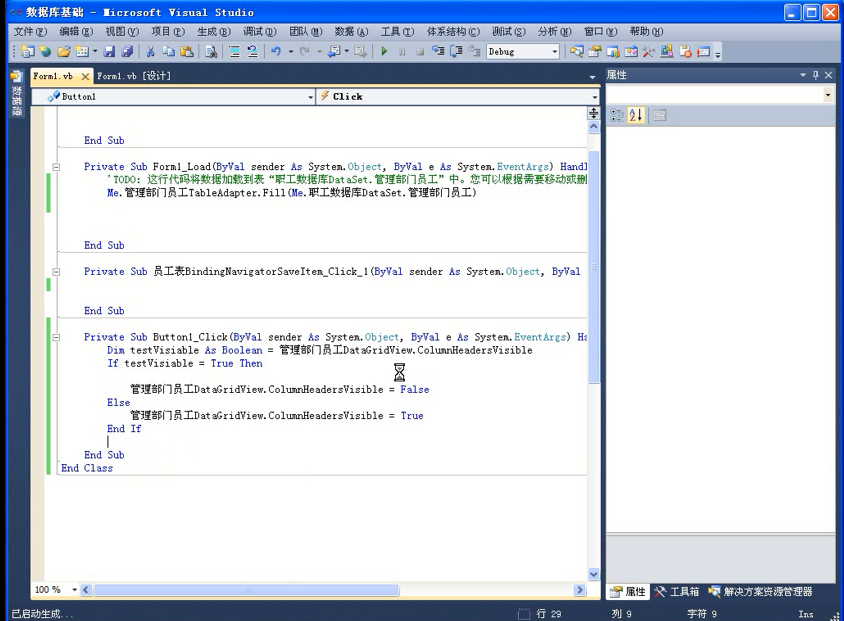Collapse the Button1_Click sub code block
Image resolution: width=844 pixels, height=621 pixels.
click(x=56, y=338)
